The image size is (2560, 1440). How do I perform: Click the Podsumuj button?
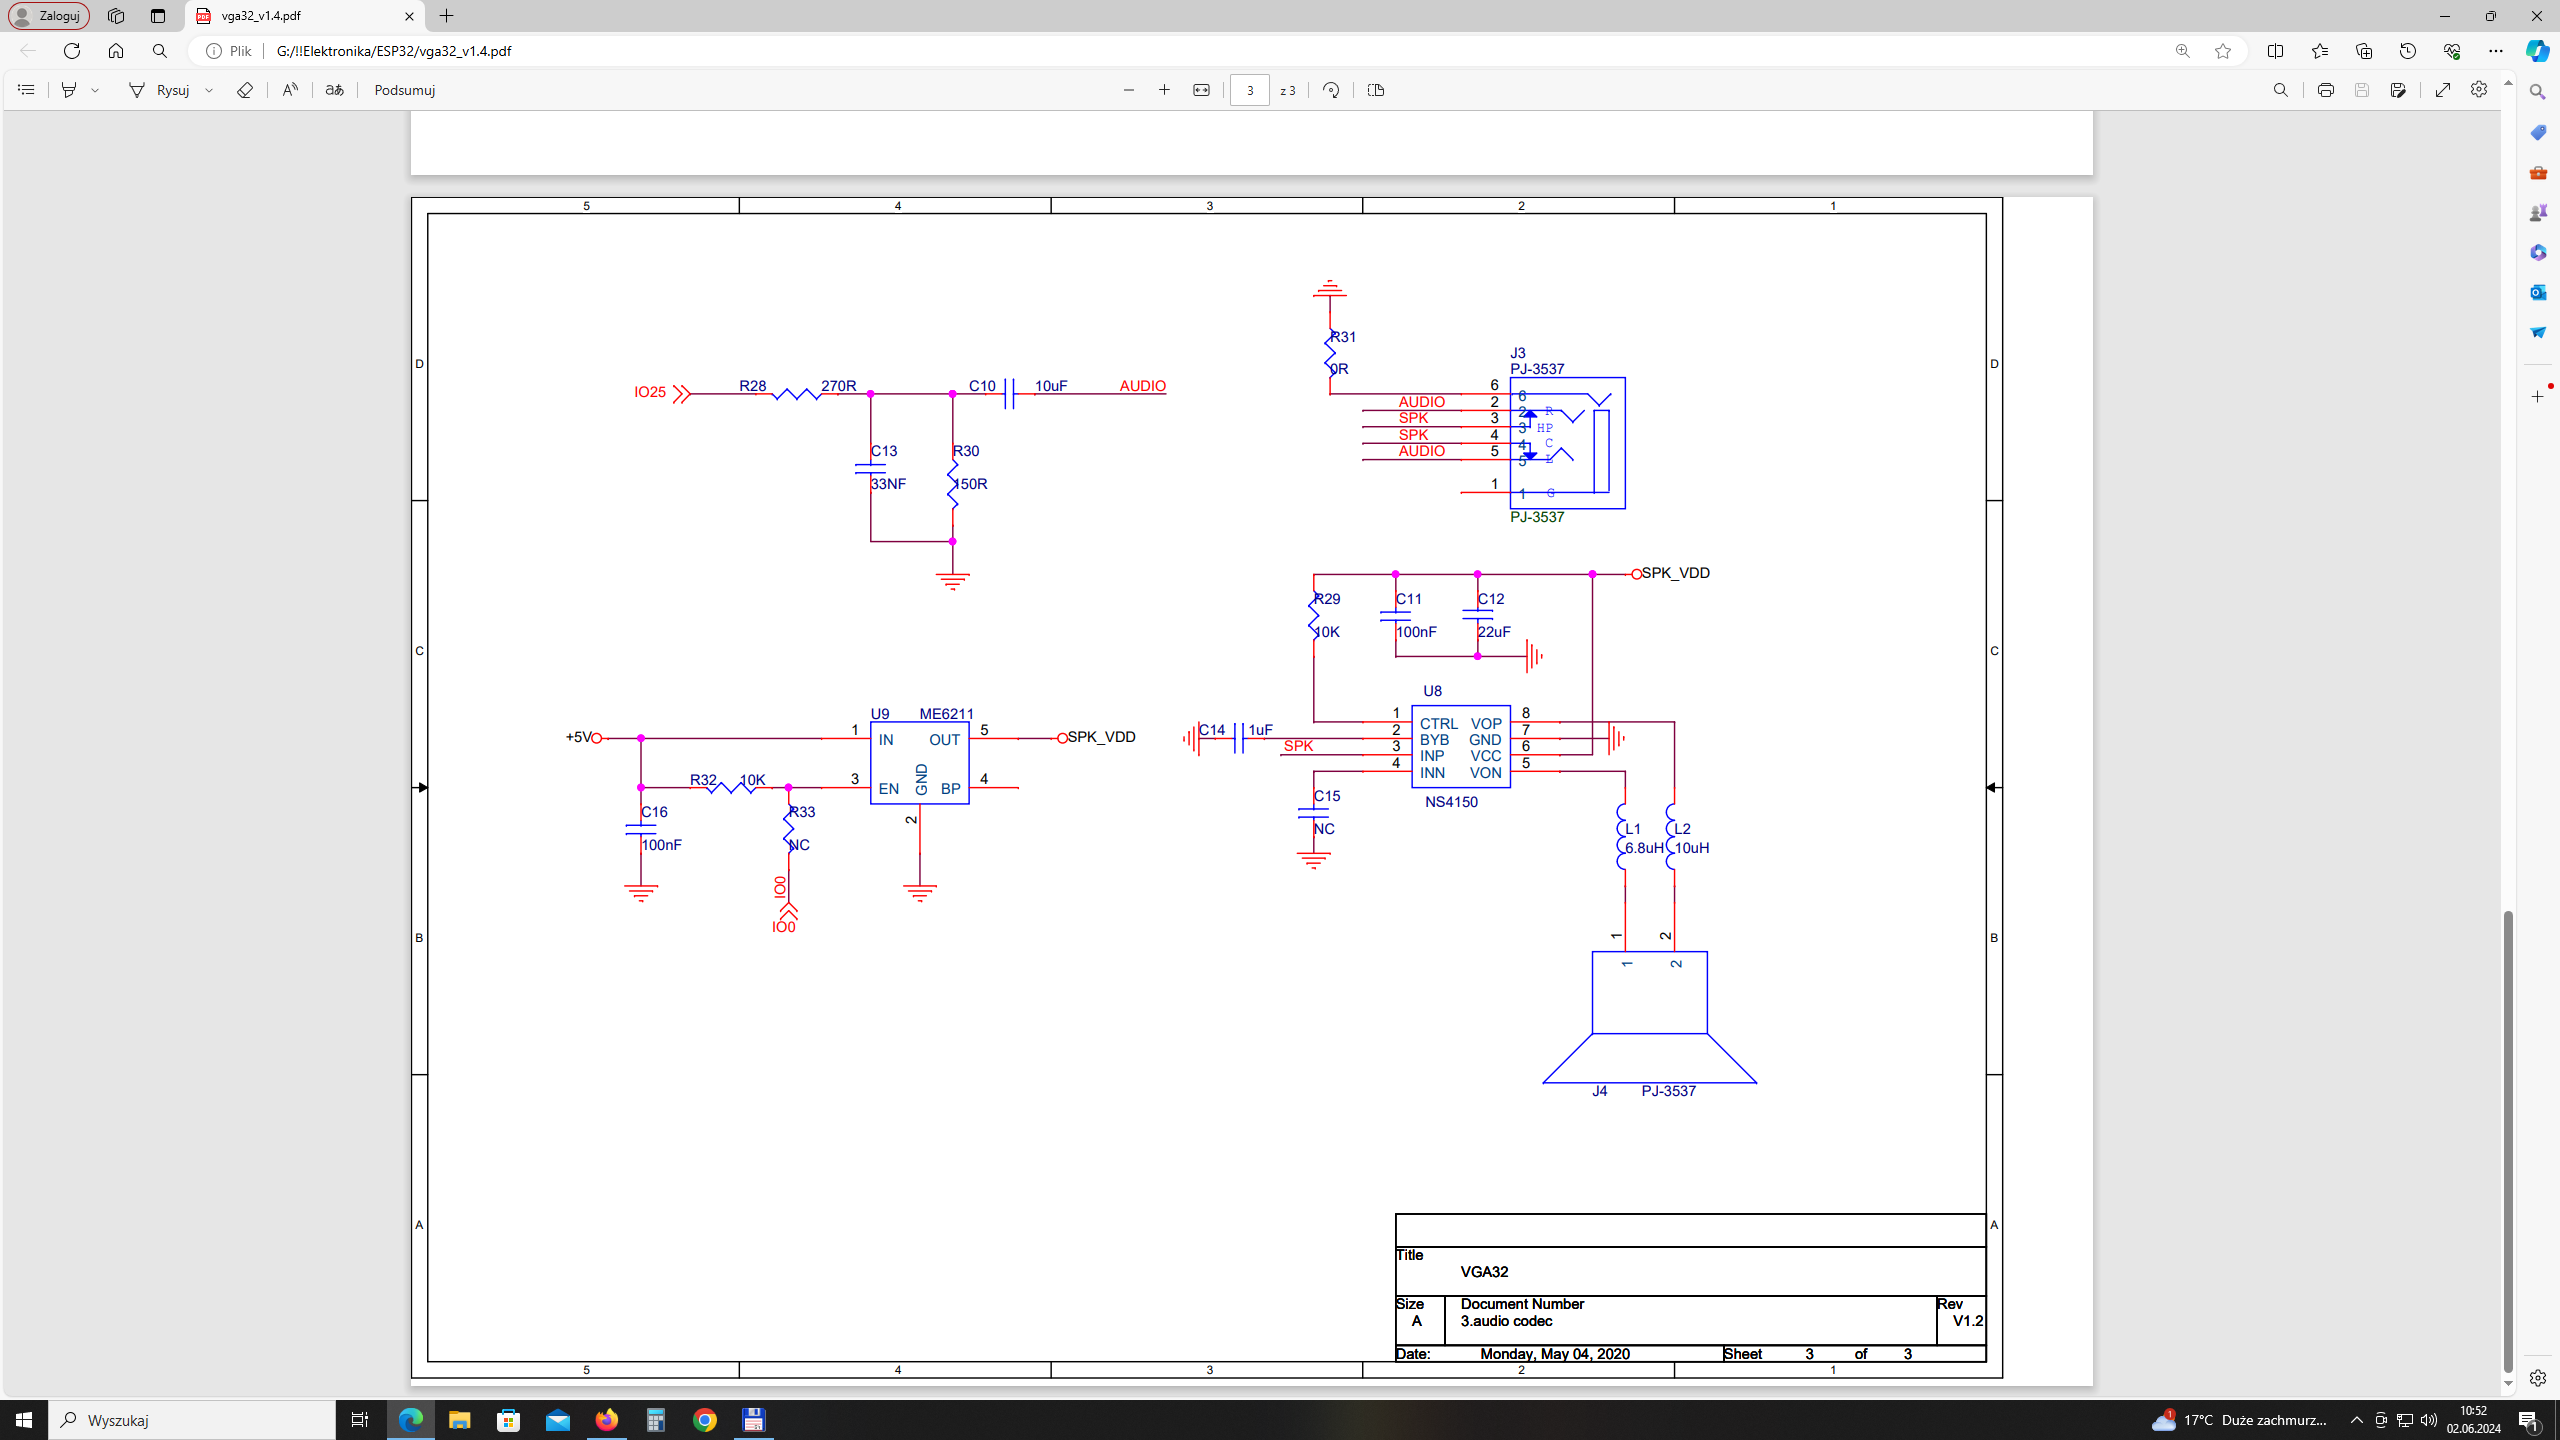(404, 90)
